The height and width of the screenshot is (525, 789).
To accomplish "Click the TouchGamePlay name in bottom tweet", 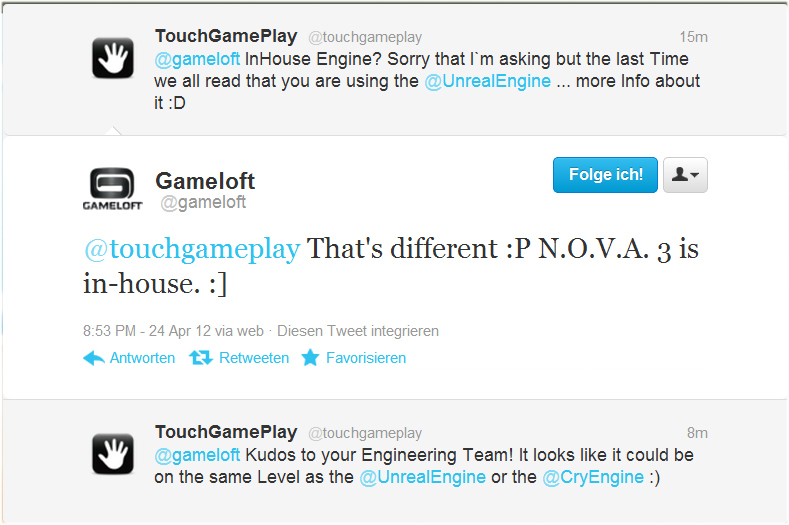I will coord(226,432).
